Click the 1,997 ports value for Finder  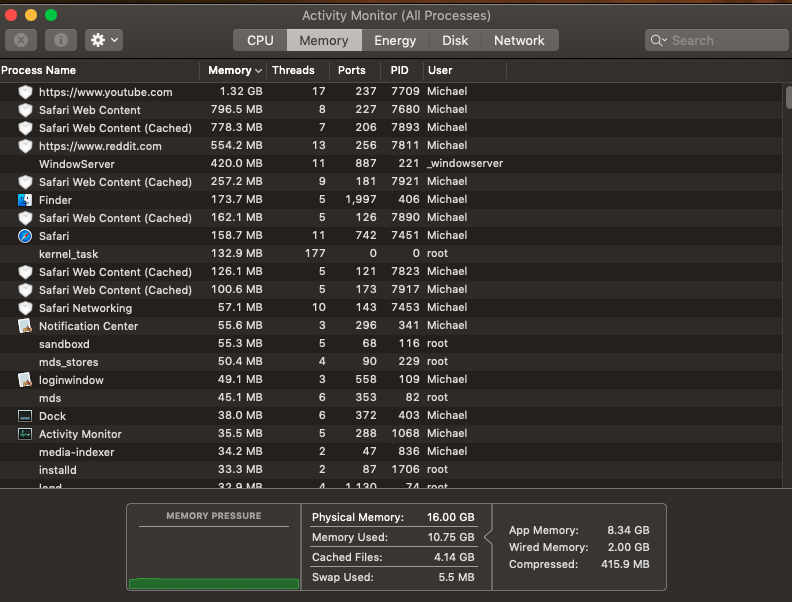(361, 199)
